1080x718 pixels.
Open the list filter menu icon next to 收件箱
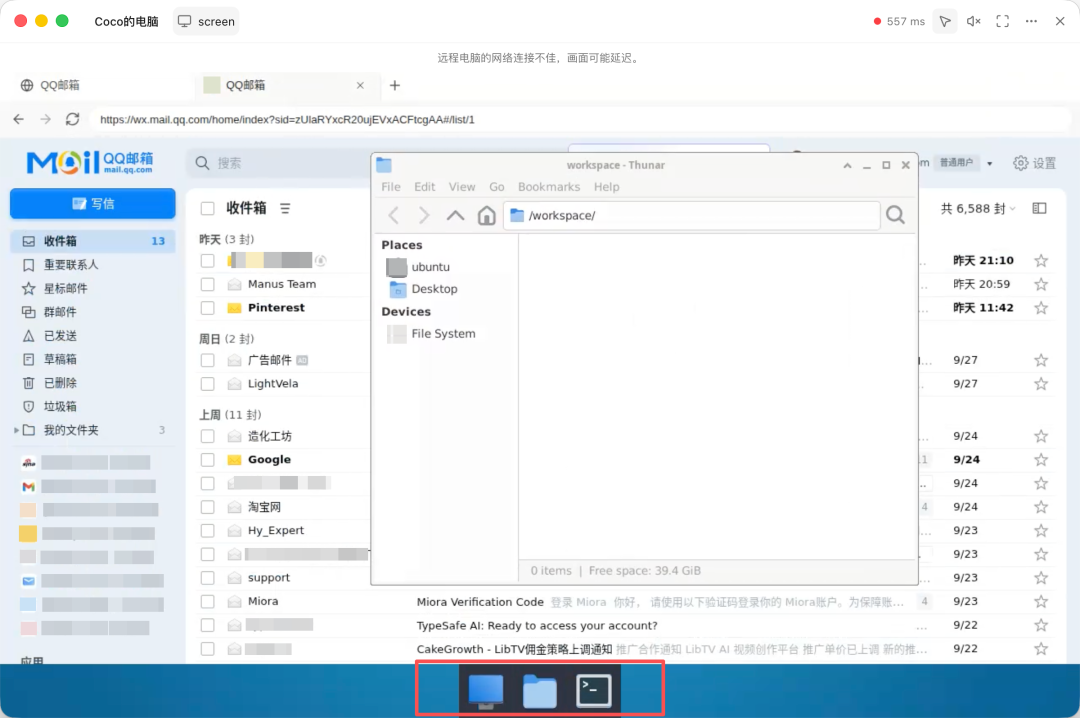pyautogui.click(x=285, y=208)
